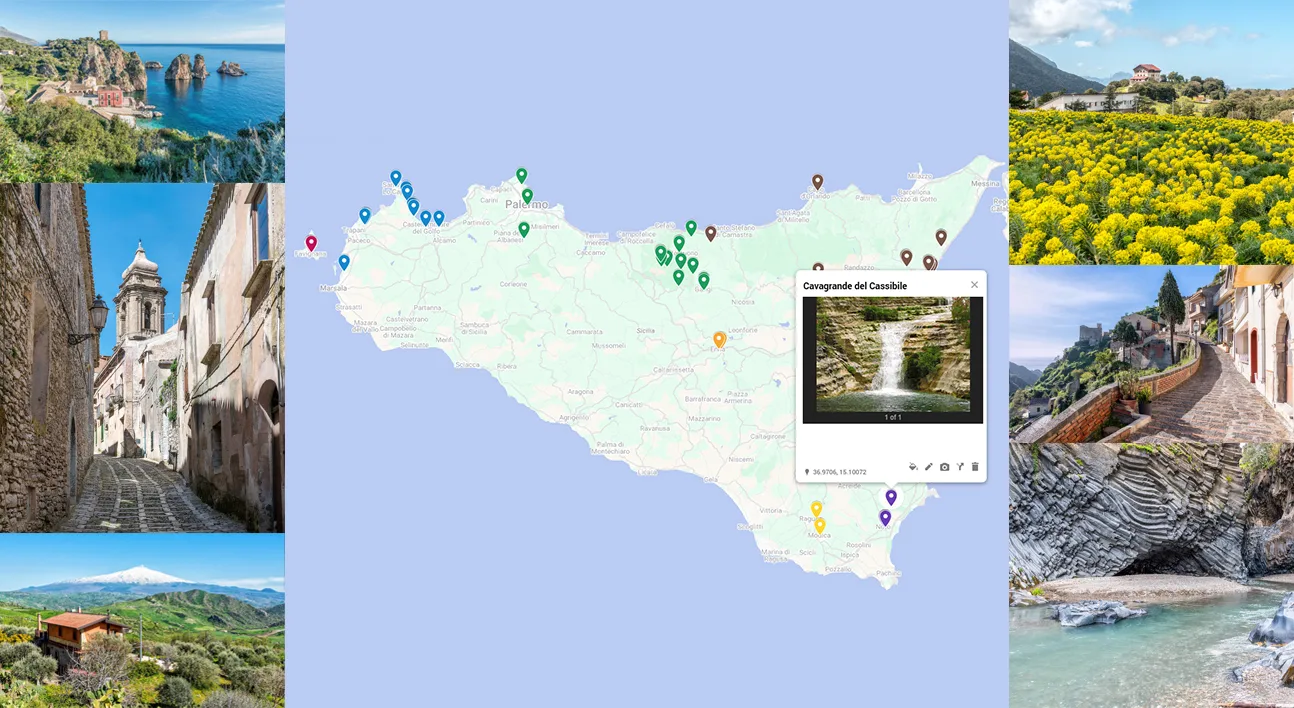Click the yellow pin at Ragusa
The width and height of the screenshot is (1294, 708).
click(x=816, y=509)
